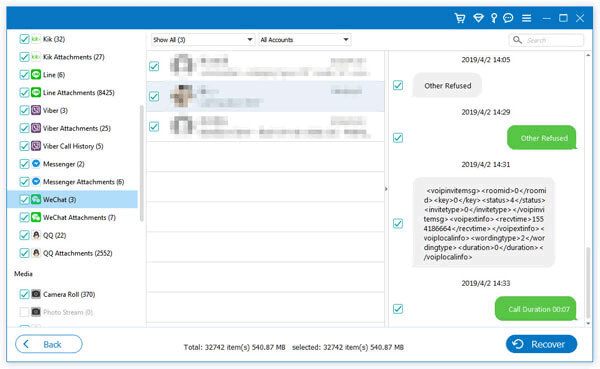Click the Viber Call History icon
Viewport: 600px width, 369px height.
(36, 146)
